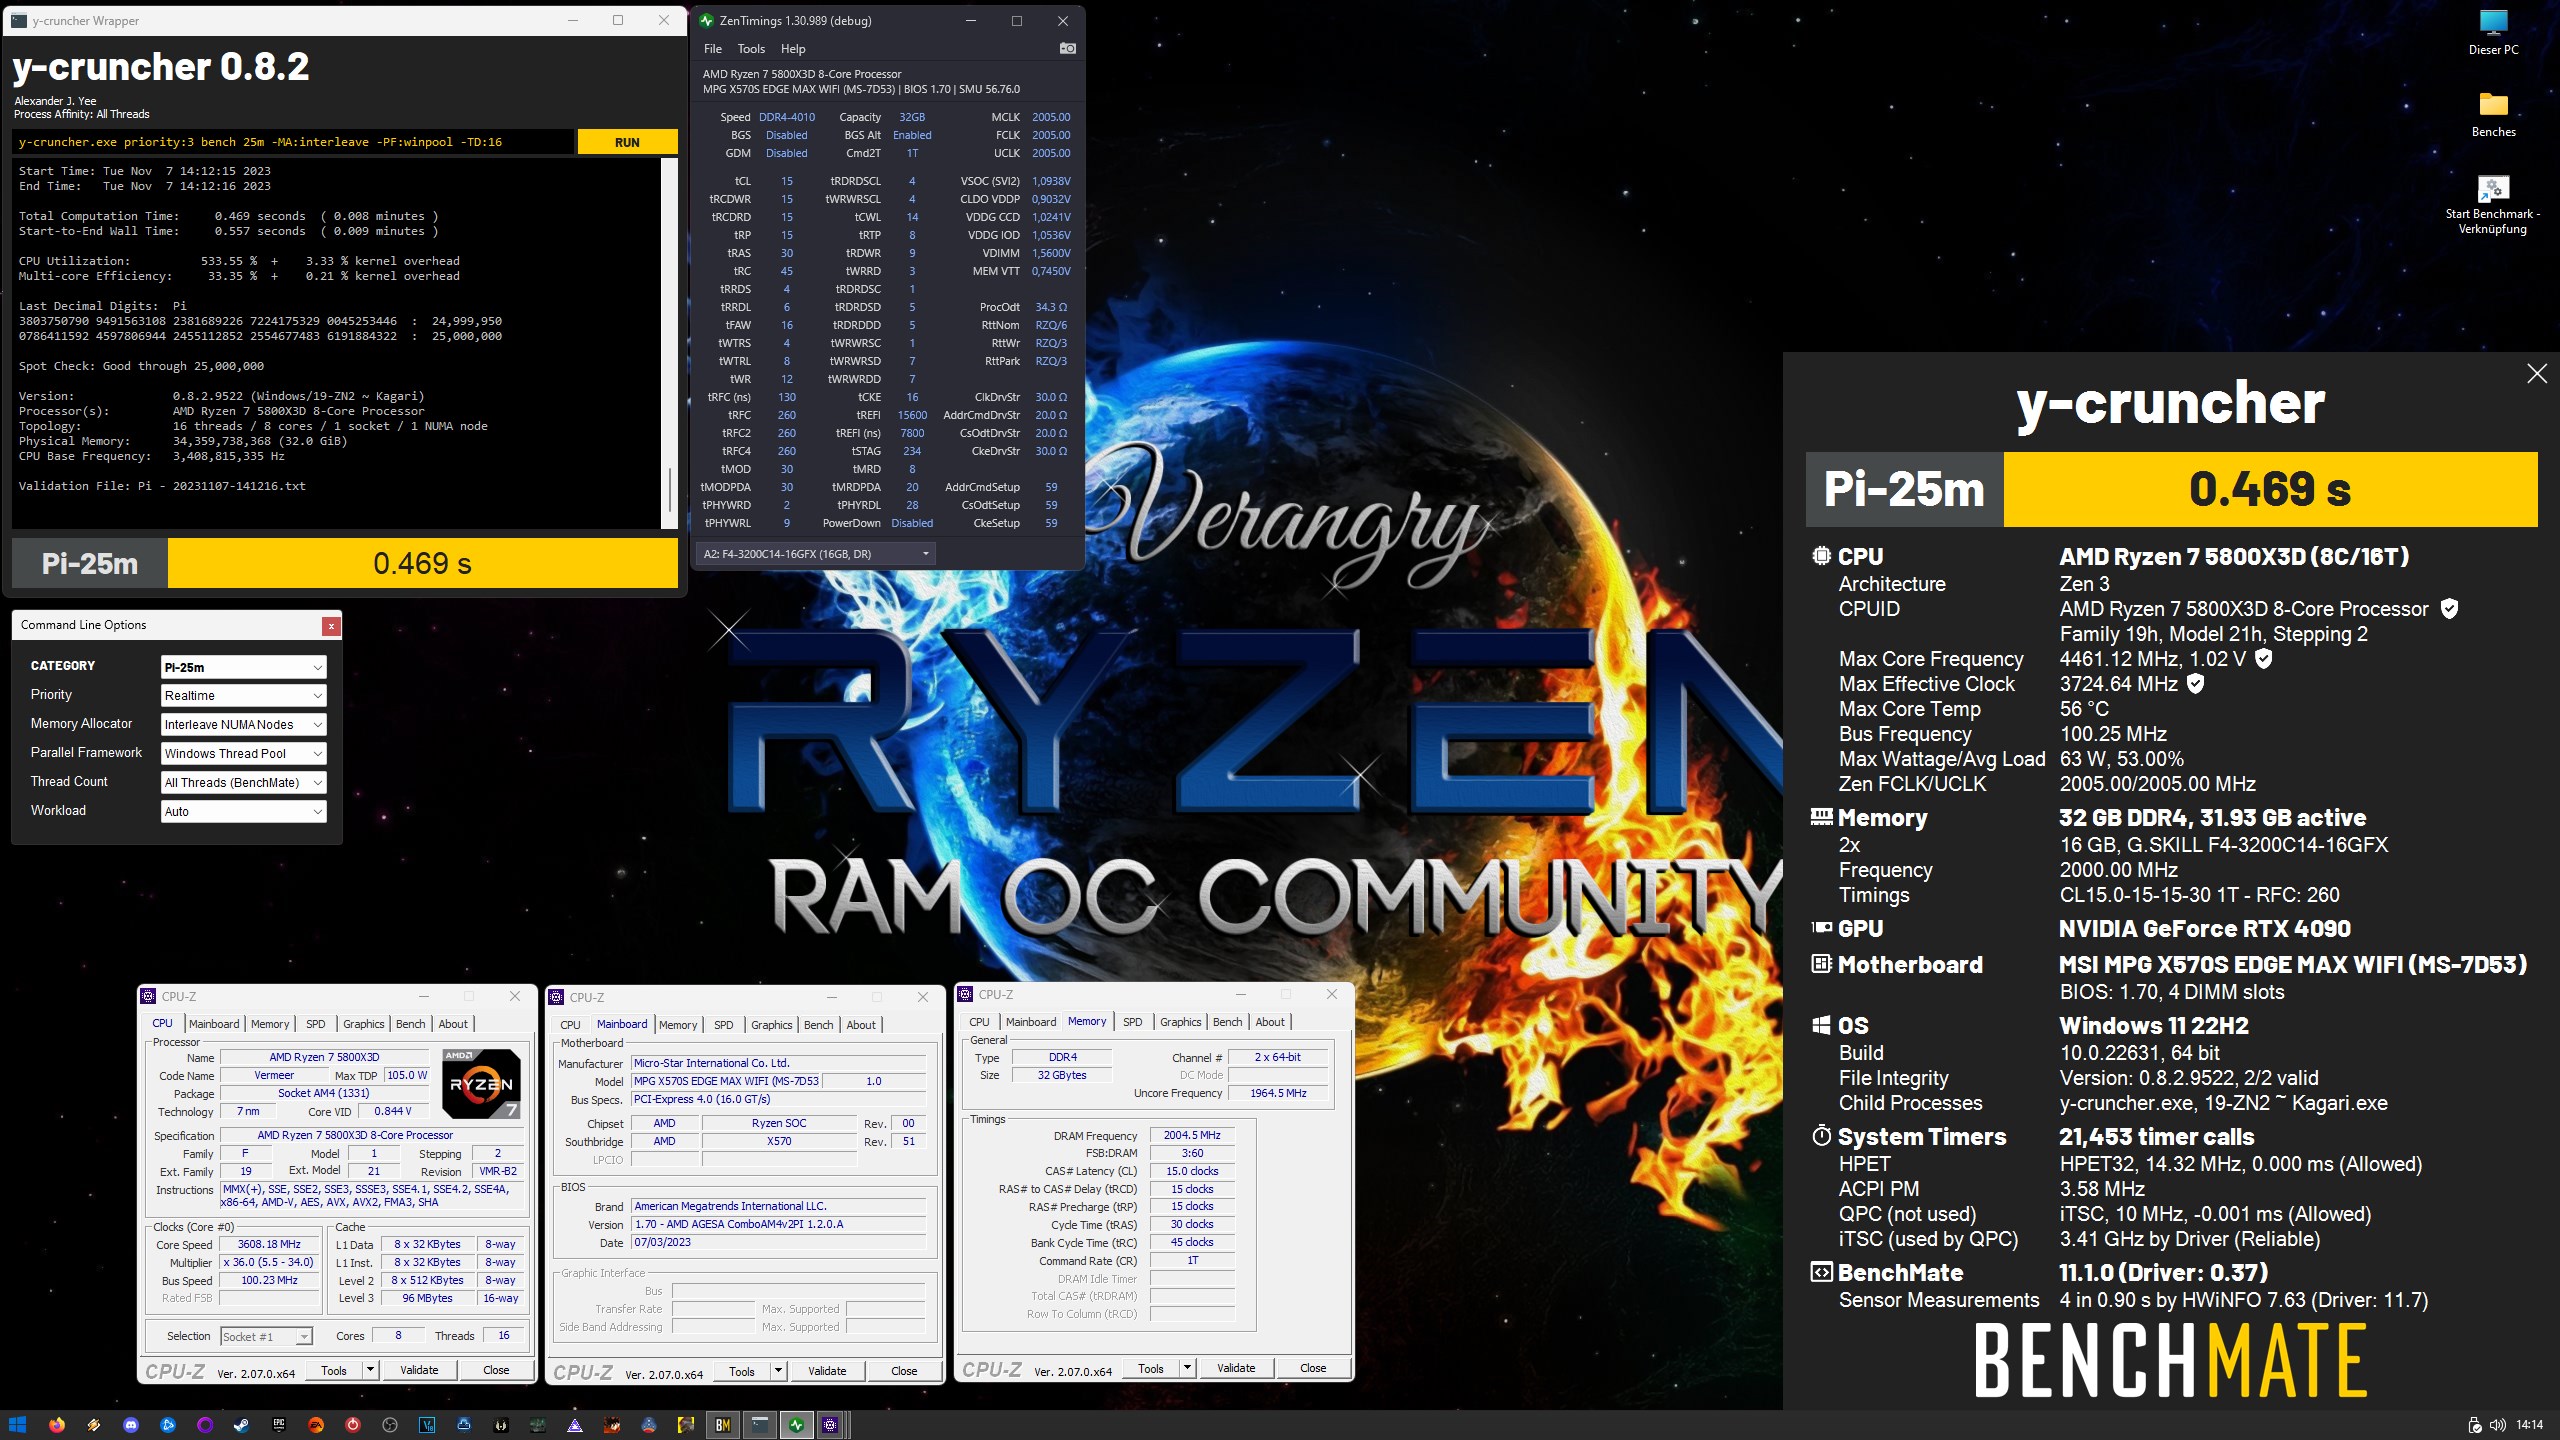Open the Priority dropdown set to Realtime
This screenshot has height=1440, width=2560.
(244, 696)
